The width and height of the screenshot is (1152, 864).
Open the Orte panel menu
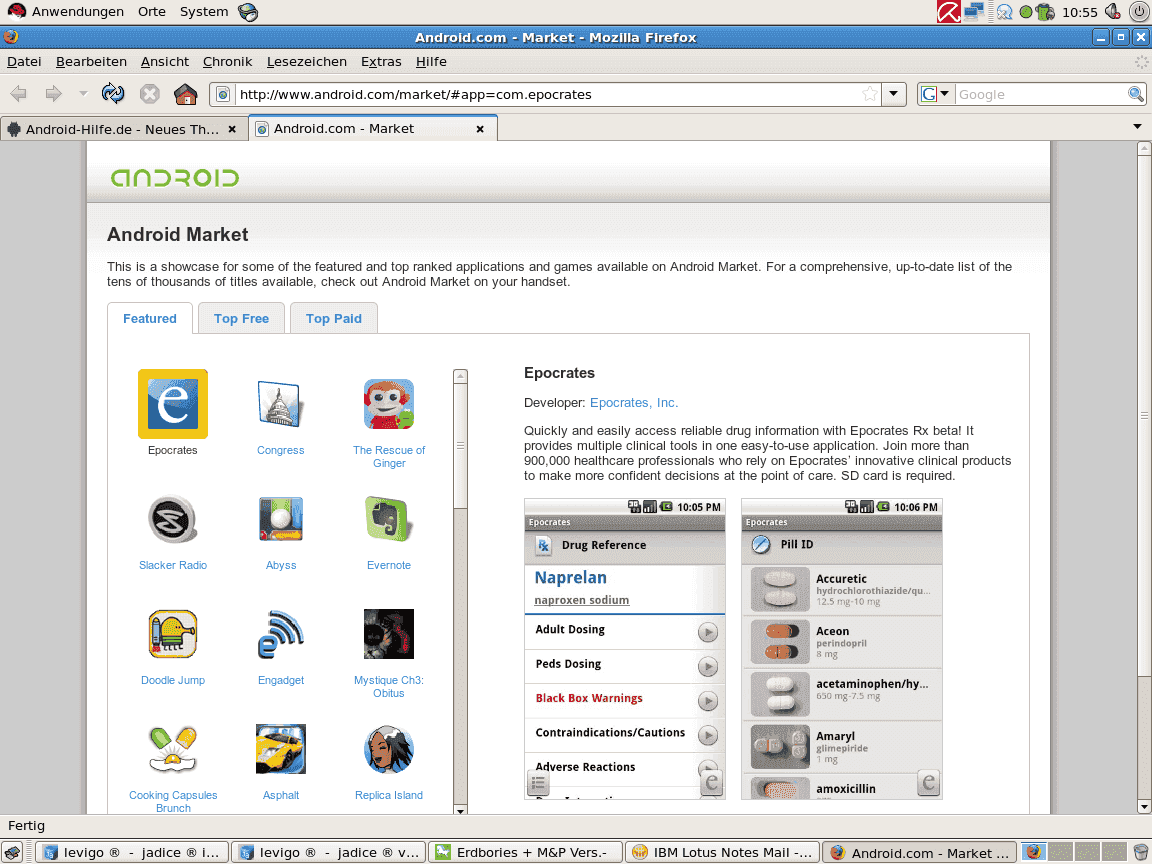pyautogui.click(x=152, y=12)
